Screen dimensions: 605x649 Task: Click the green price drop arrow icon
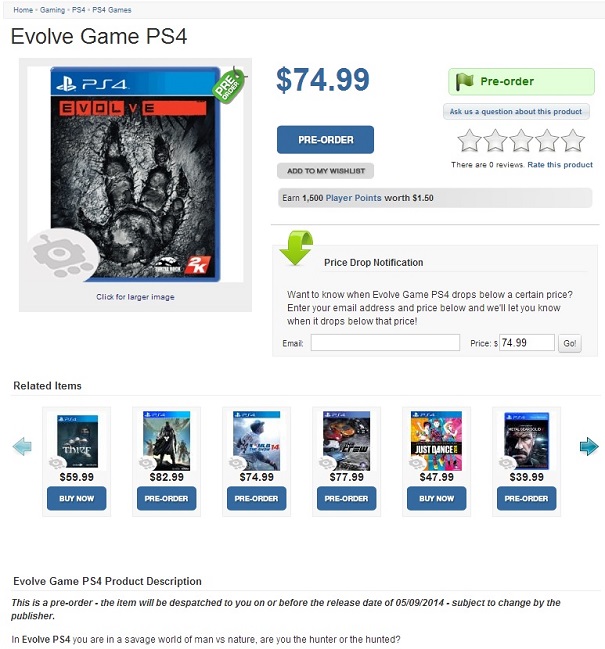pyautogui.click(x=296, y=248)
